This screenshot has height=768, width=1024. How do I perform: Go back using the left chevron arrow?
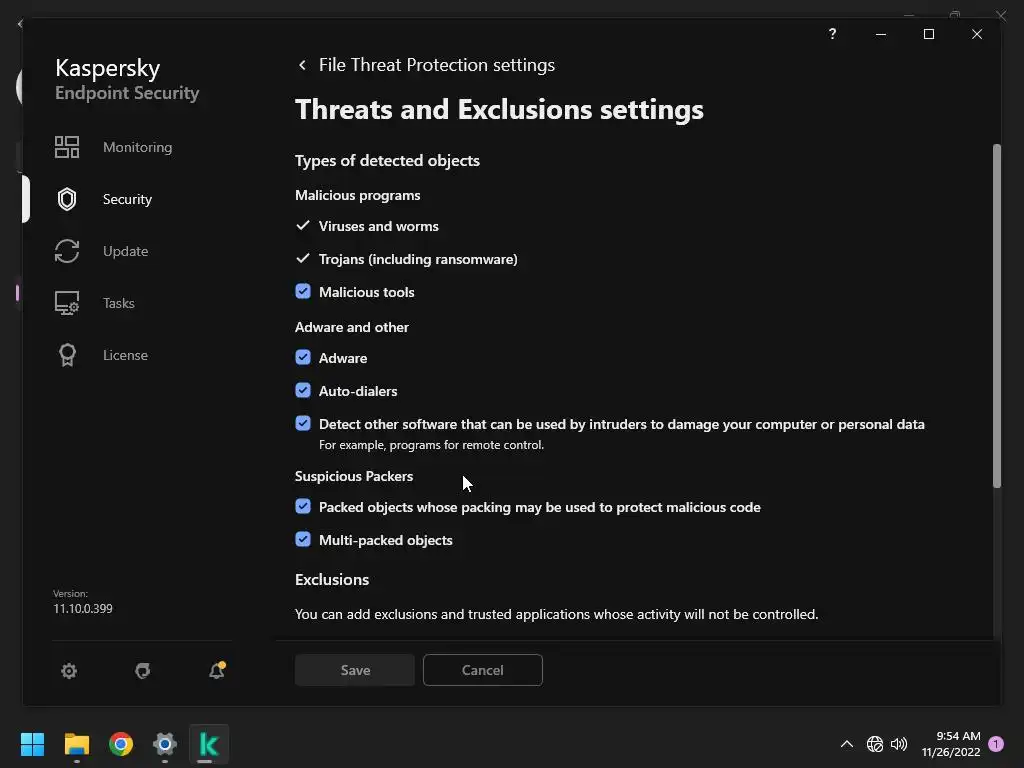[302, 65]
